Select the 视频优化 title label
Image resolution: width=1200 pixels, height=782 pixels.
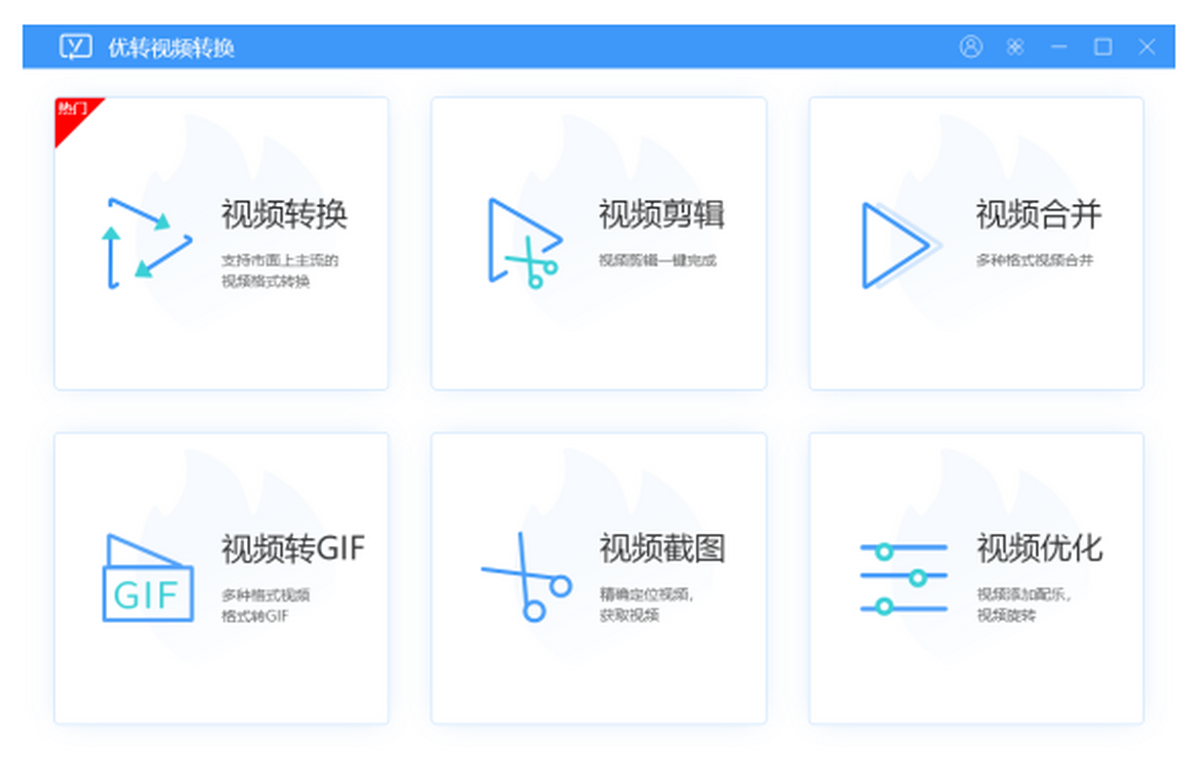[x=1038, y=548]
